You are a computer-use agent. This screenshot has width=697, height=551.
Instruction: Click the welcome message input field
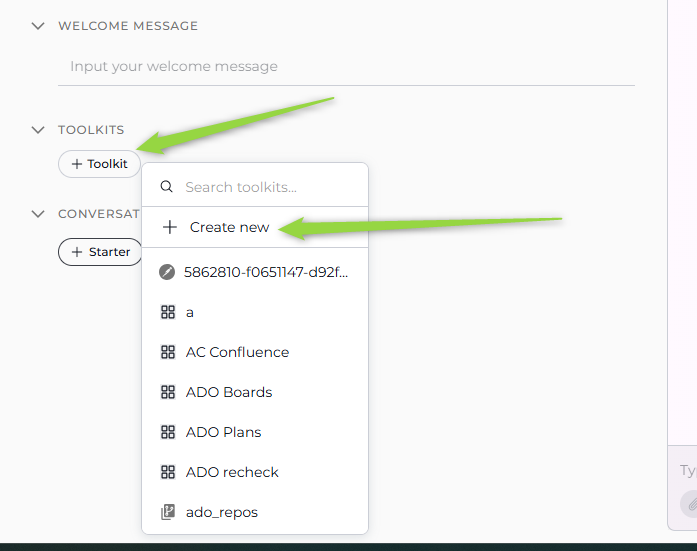346,67
